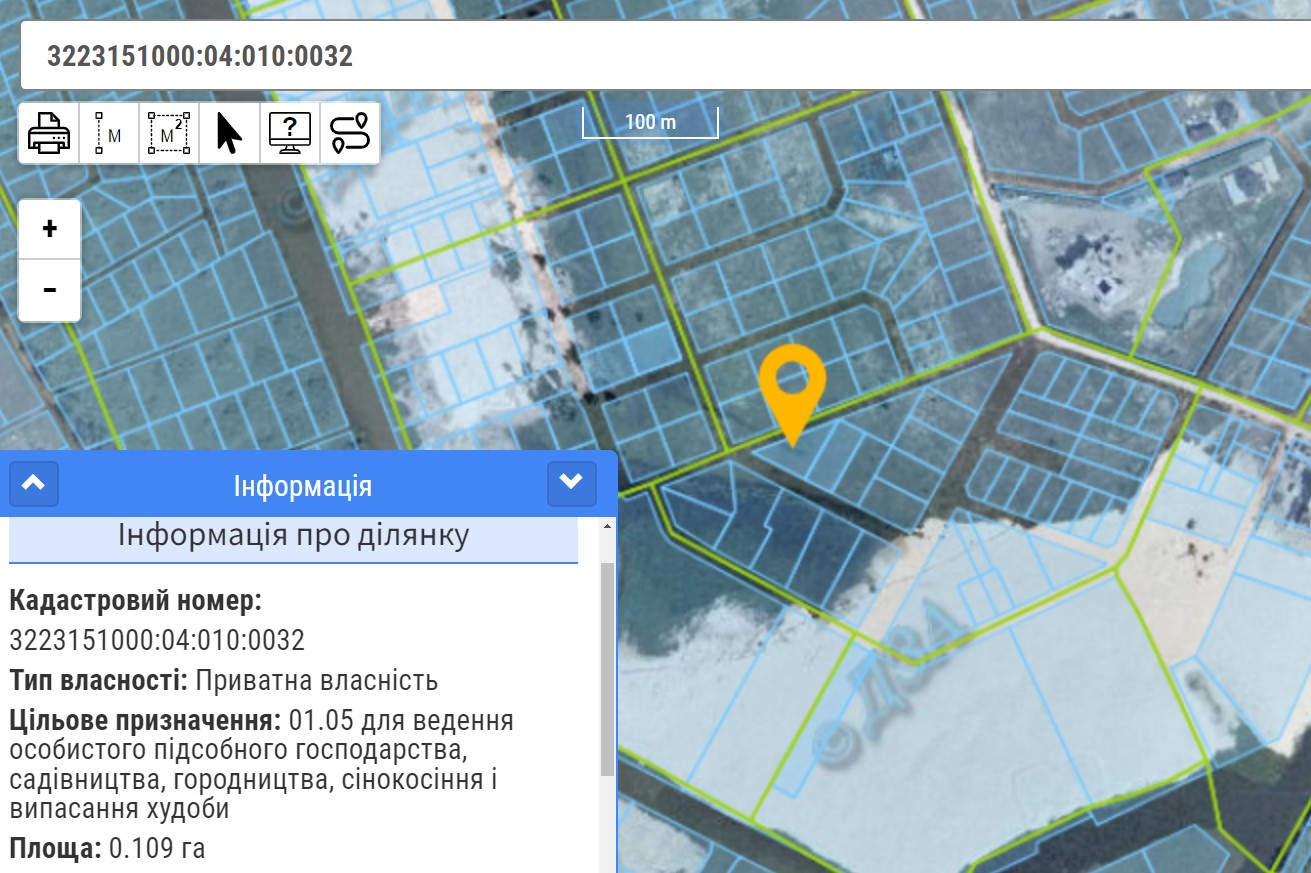Select the area measurement M² tool

point(169,132)
